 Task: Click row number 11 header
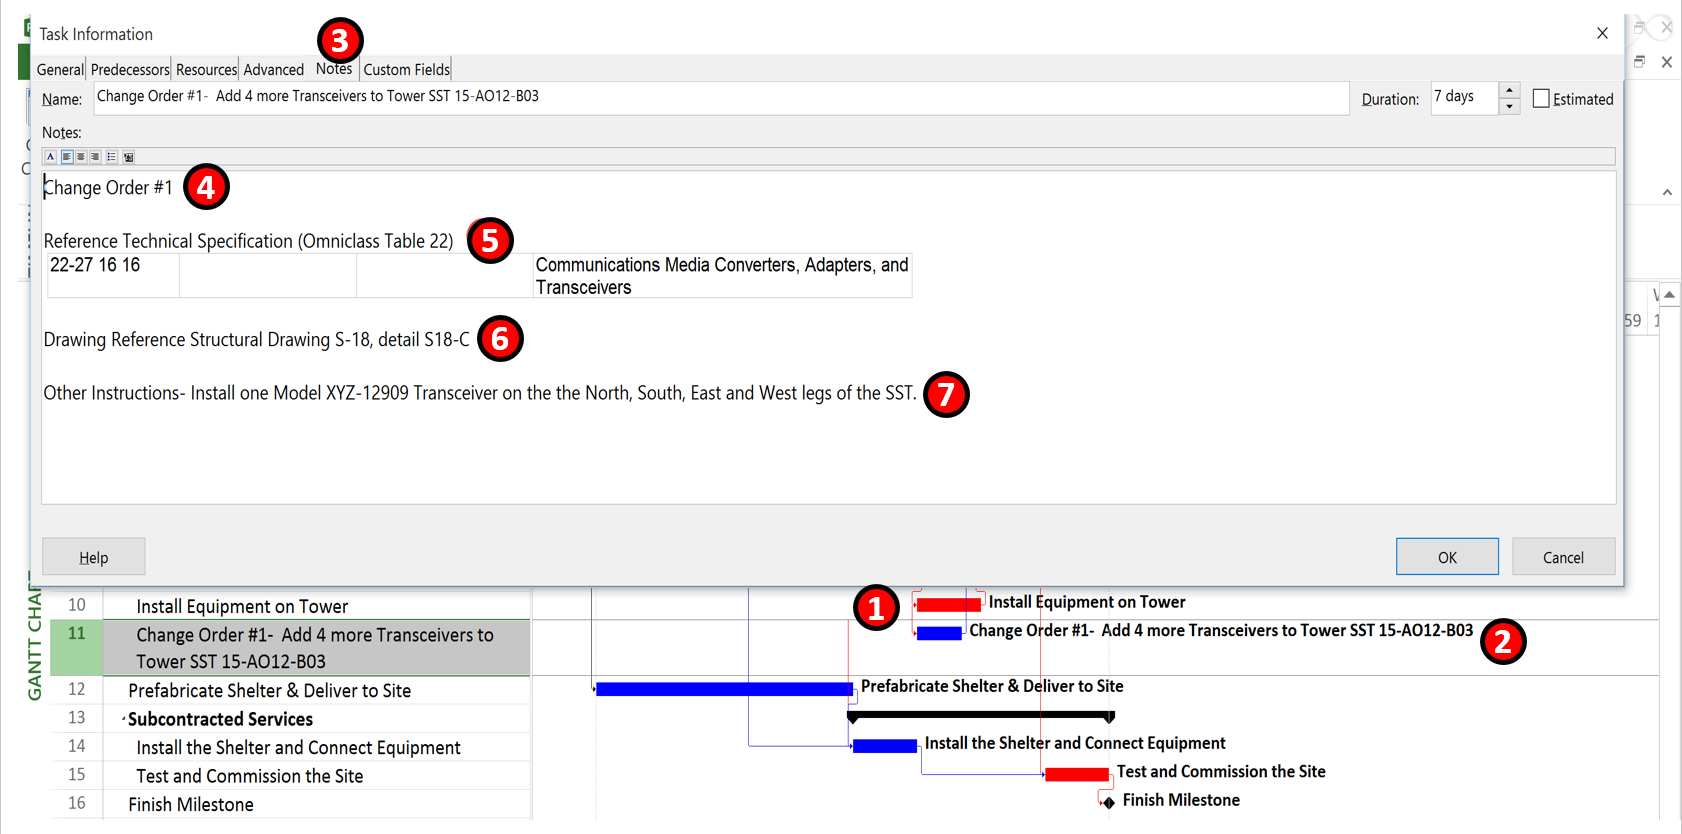click(x=77, y=648)
